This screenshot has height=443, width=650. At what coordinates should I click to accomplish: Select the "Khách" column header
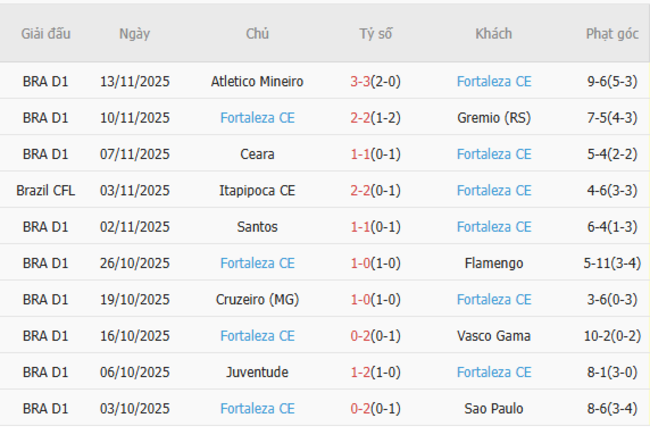(x=493, y=33)
